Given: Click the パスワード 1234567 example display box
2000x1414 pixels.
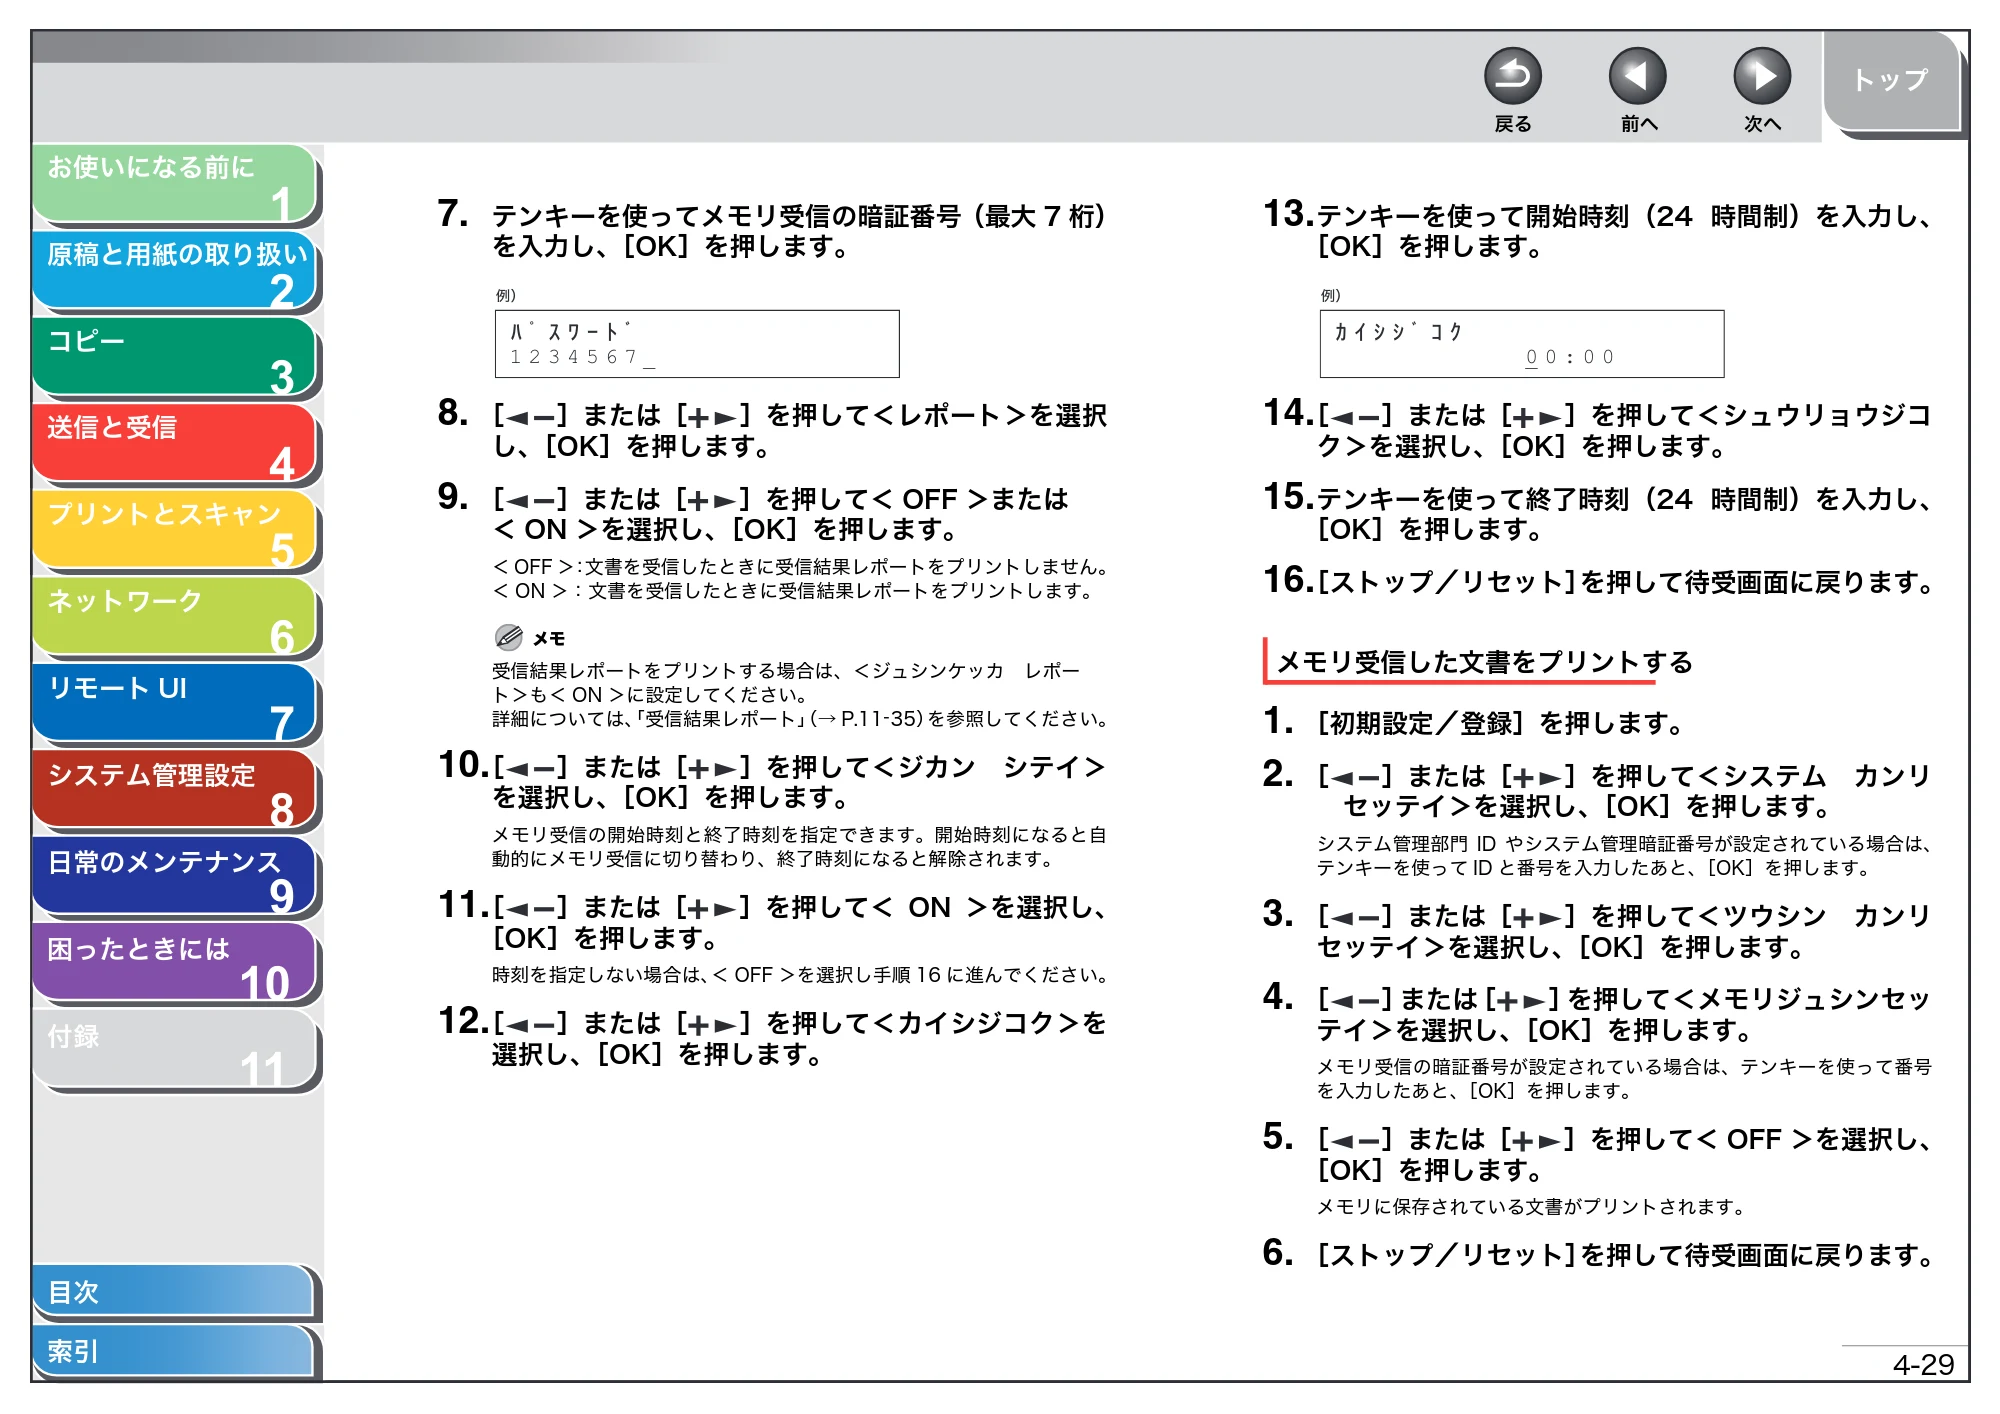Looking at the screenshot, I should 697,344.
